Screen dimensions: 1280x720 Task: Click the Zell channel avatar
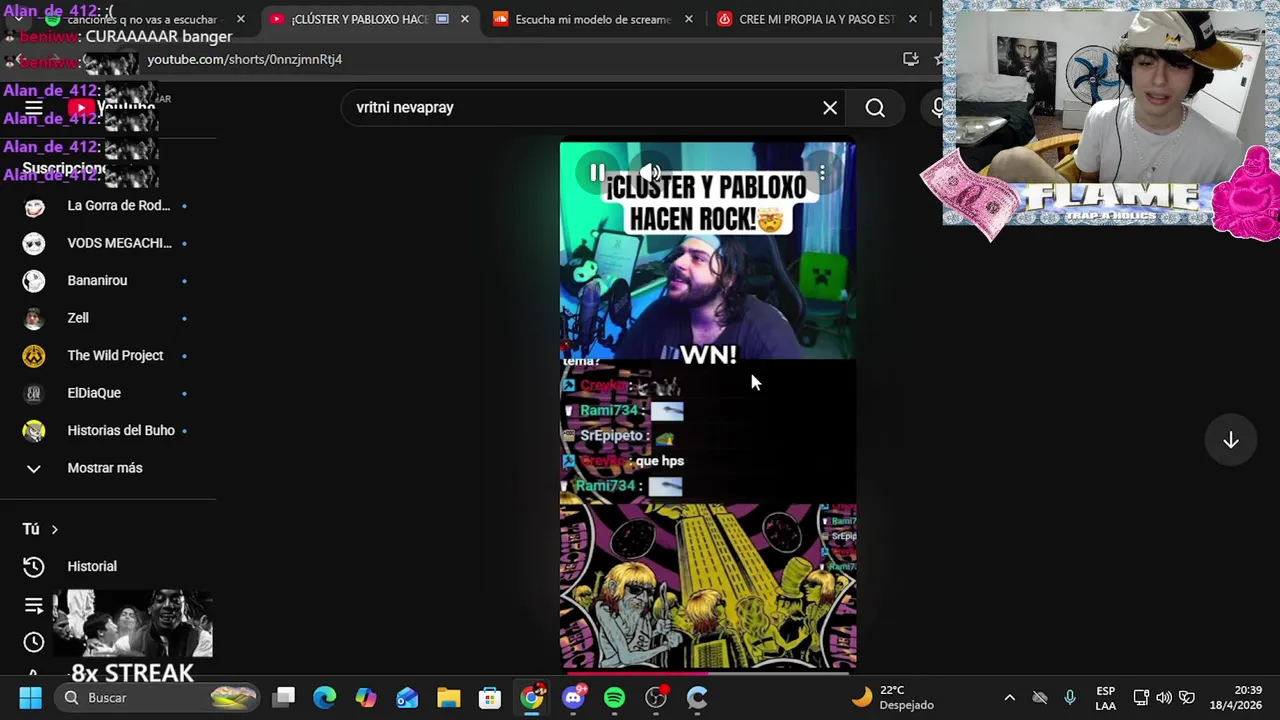pos(34,318)
